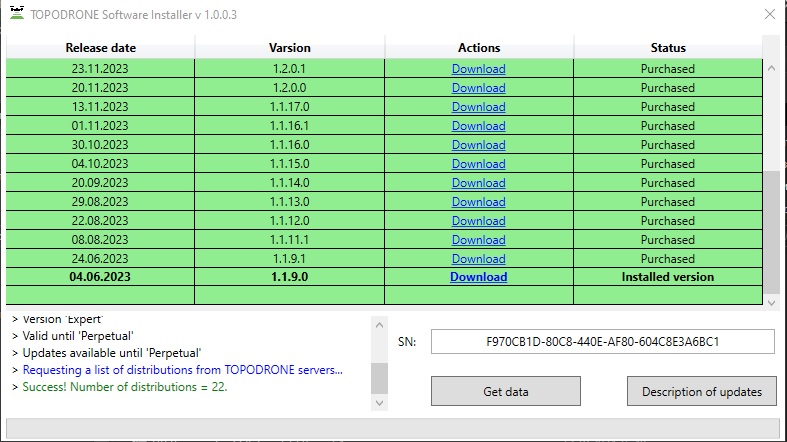Click the SN serial number field
This screenshot has height=442, width=787.
[602, 342]
